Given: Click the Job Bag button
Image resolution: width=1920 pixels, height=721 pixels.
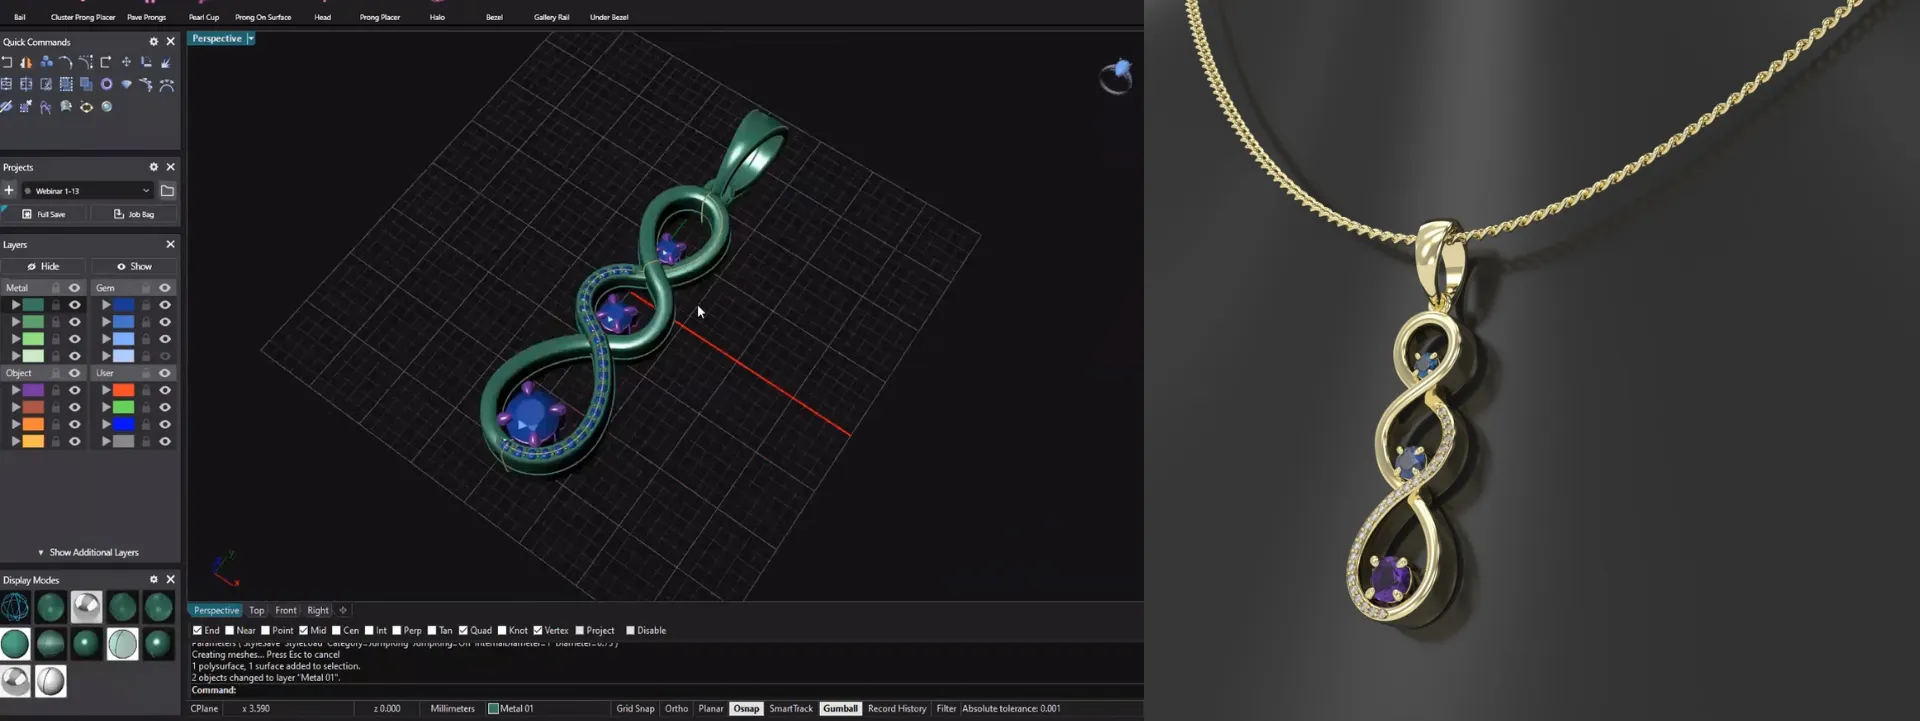Looking at the screenshot, I should [134, 214].
